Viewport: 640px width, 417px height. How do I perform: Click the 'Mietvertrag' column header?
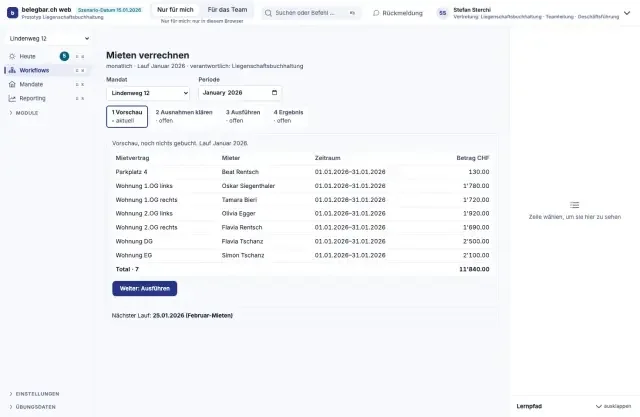tap(132, 158)
